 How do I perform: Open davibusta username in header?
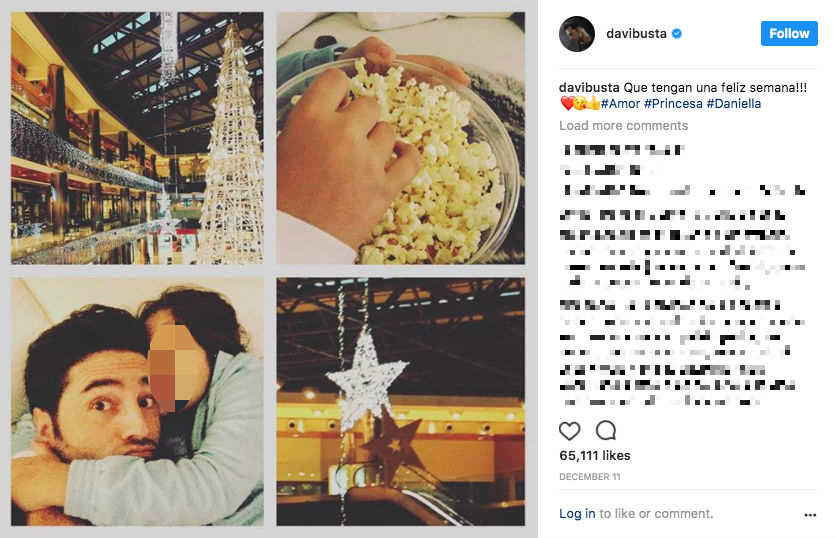[x=636, y=34]
